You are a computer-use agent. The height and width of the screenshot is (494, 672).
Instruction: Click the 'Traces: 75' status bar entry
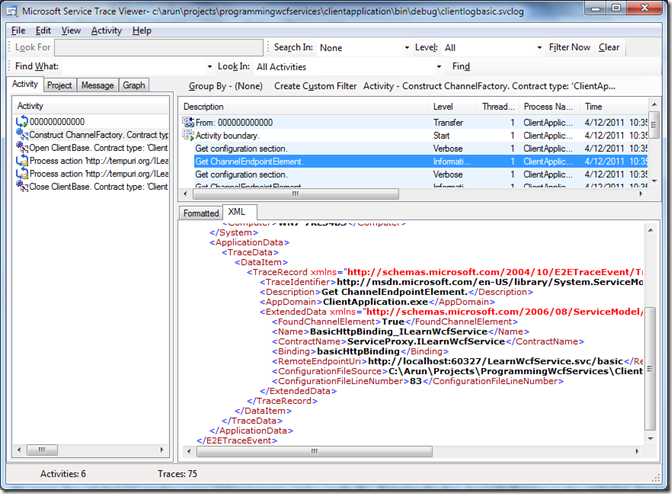[x=177, y=473]
